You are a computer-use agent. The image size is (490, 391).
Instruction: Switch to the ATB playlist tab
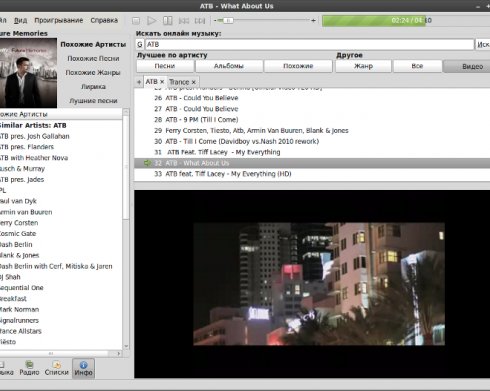(151, 82)
